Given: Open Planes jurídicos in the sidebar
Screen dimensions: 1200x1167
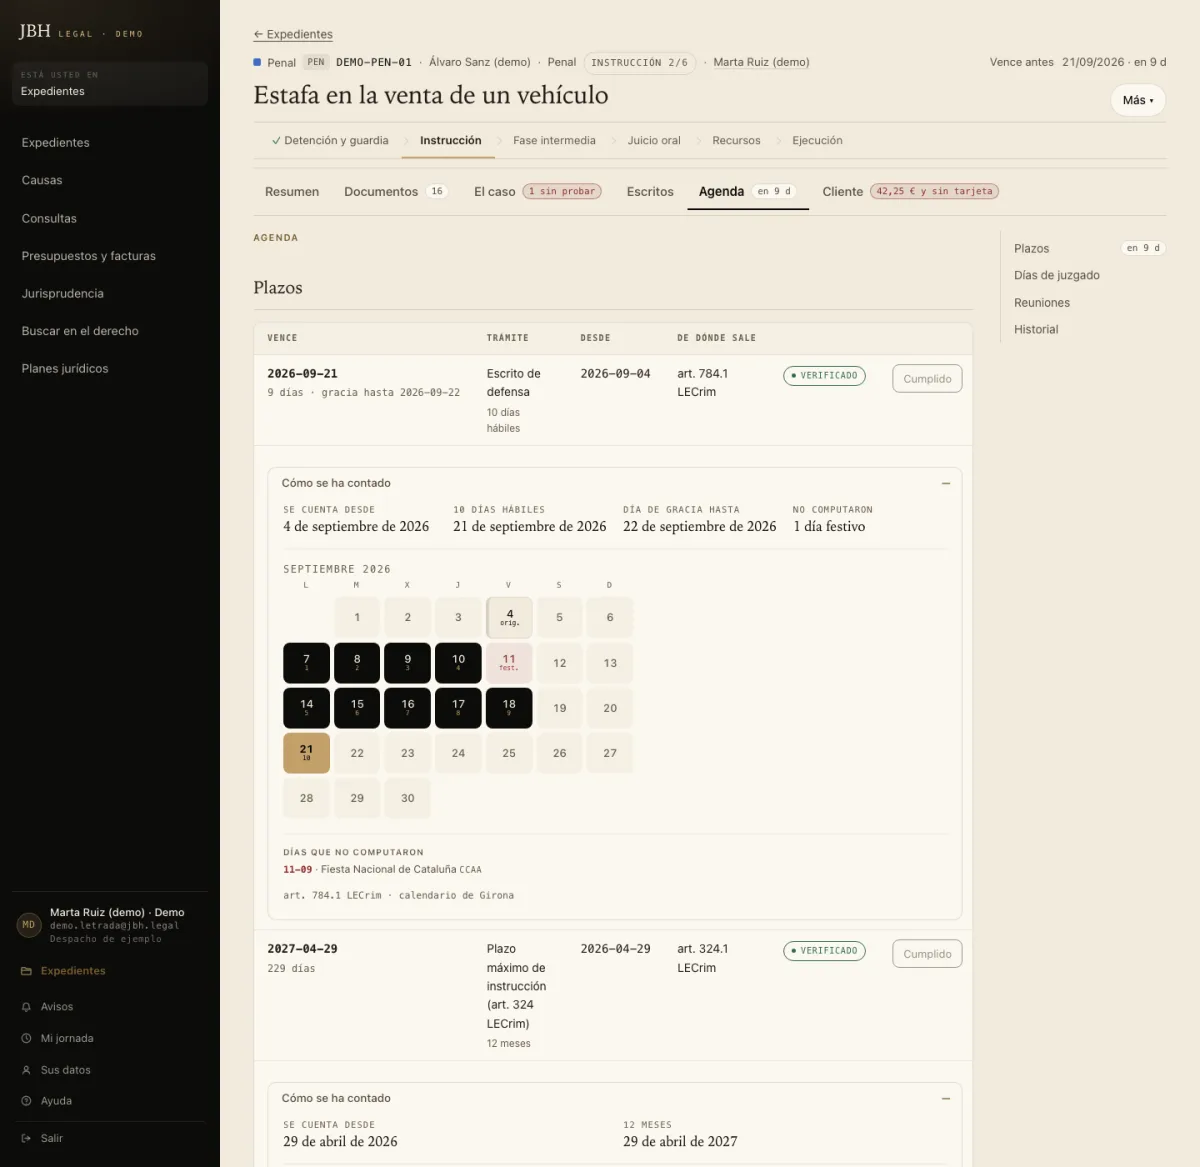Looking at the screenshot, I should pos(65,369).
